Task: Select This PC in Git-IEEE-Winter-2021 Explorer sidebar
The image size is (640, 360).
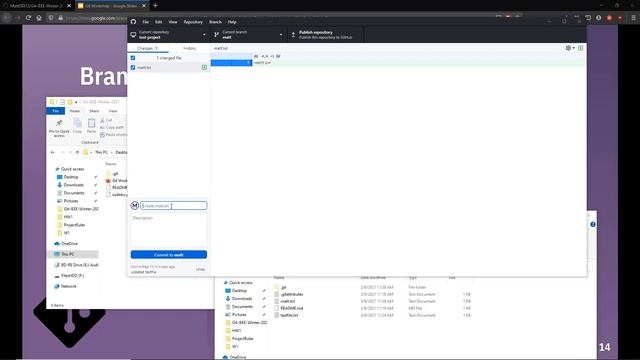Action: pos(68,254)
